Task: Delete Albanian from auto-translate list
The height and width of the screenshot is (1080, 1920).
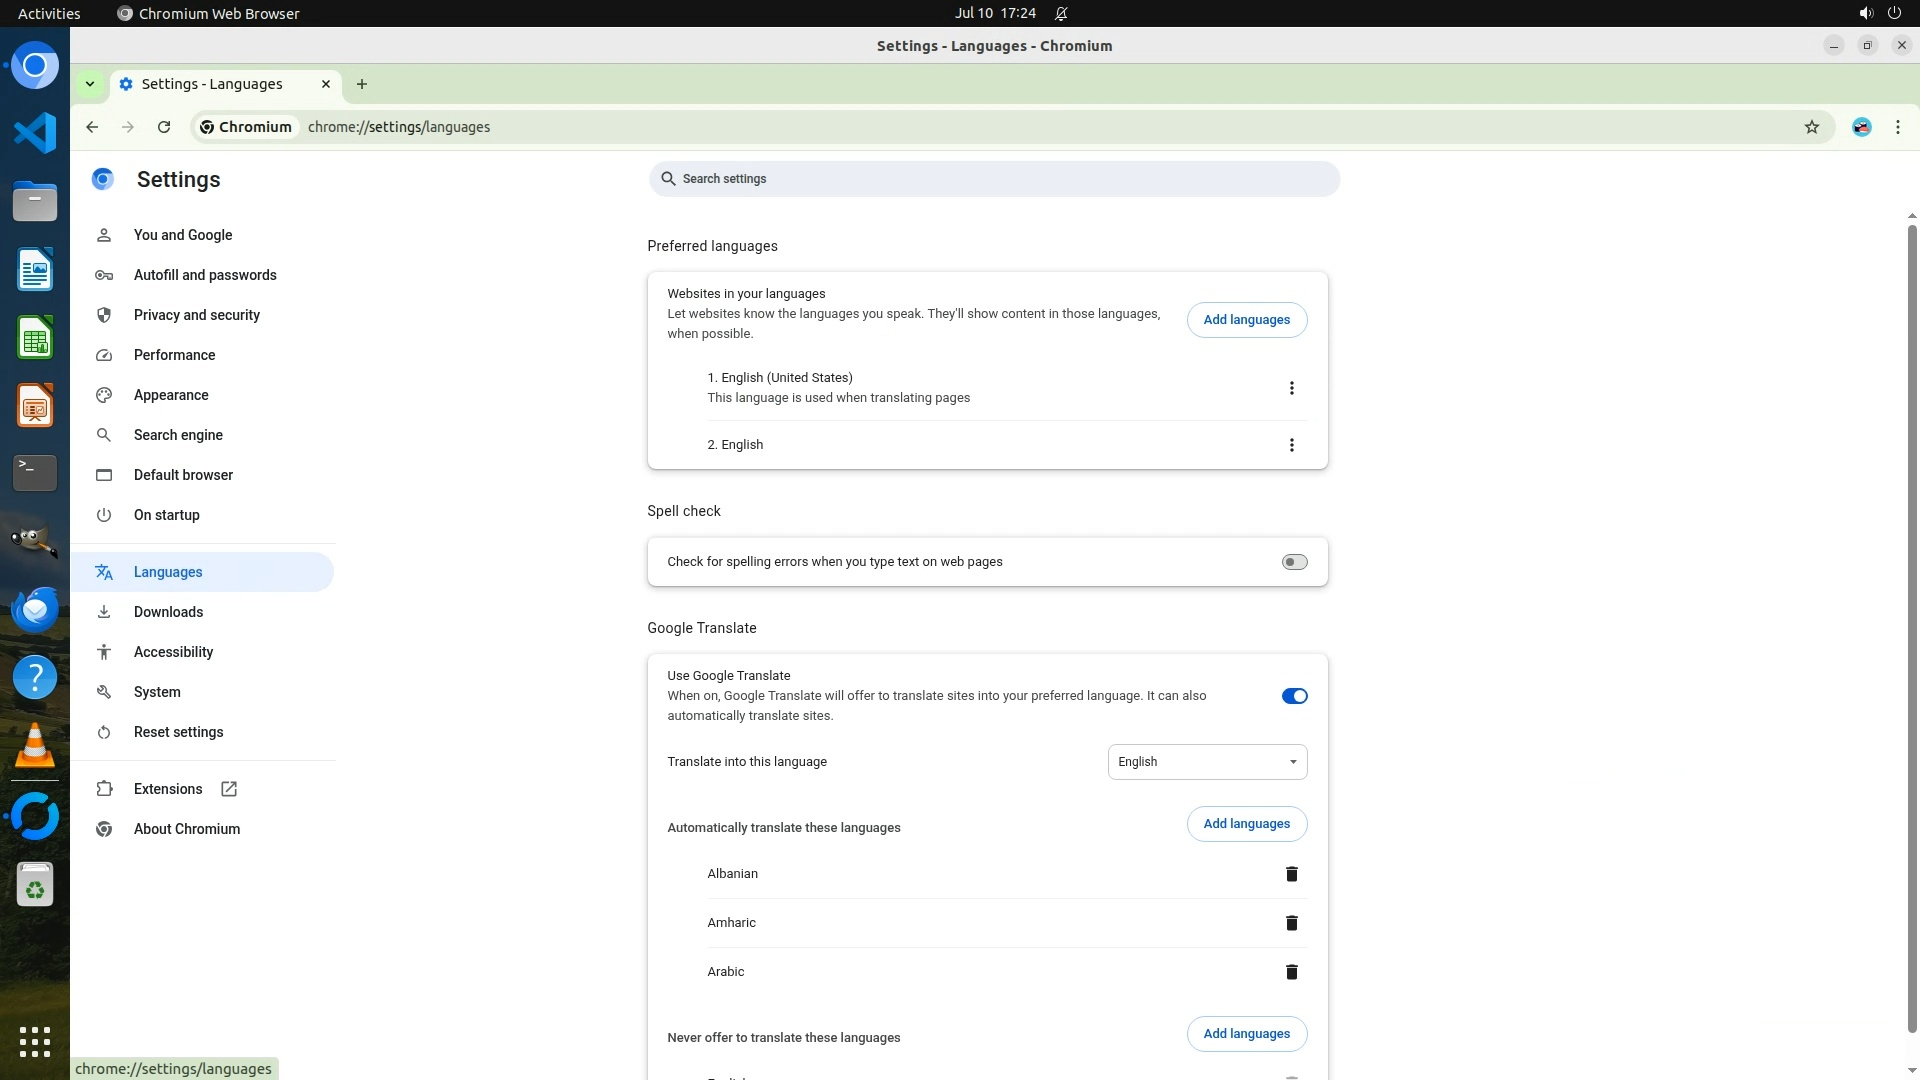Action: pos(1291,874)
